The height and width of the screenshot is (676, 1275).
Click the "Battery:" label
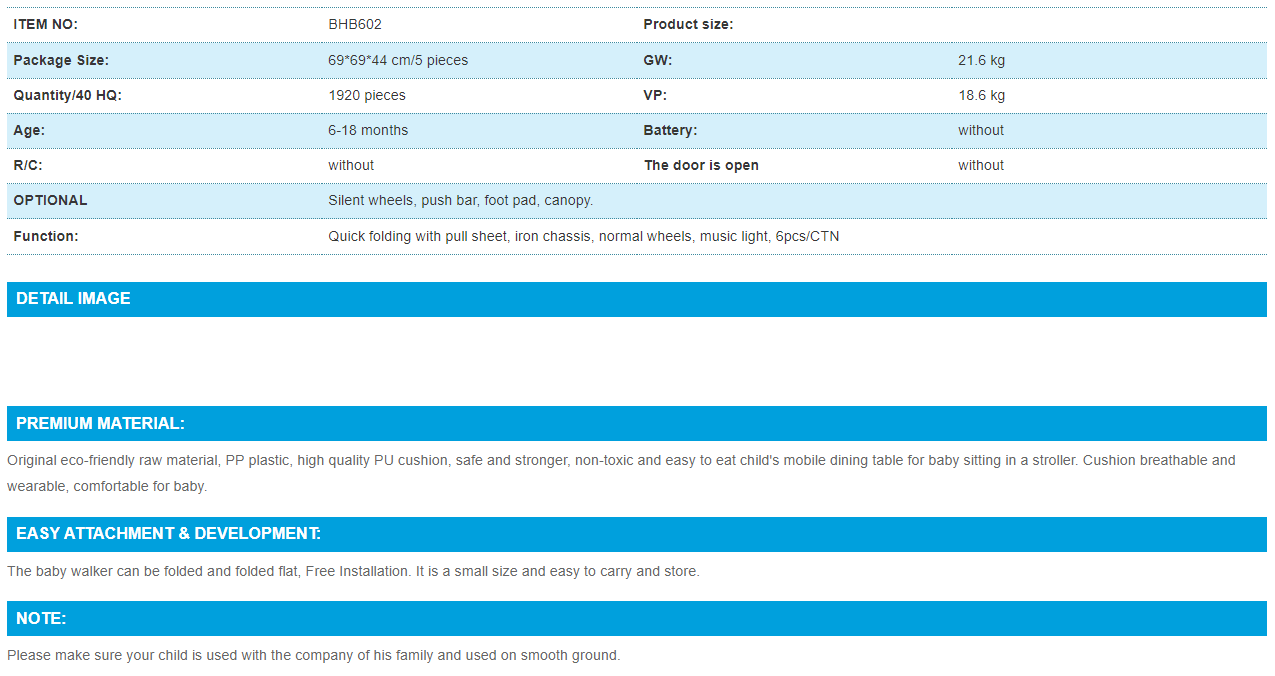tap(670, 130)
